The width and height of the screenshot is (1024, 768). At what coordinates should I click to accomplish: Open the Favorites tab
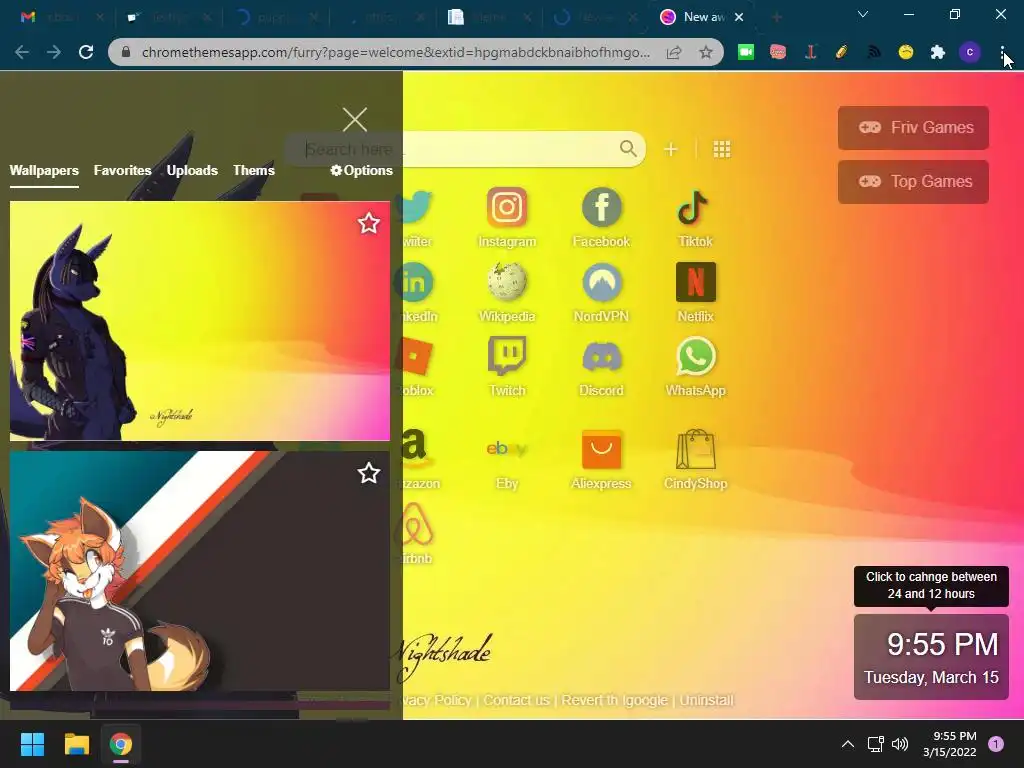click(x=122, y=170)
